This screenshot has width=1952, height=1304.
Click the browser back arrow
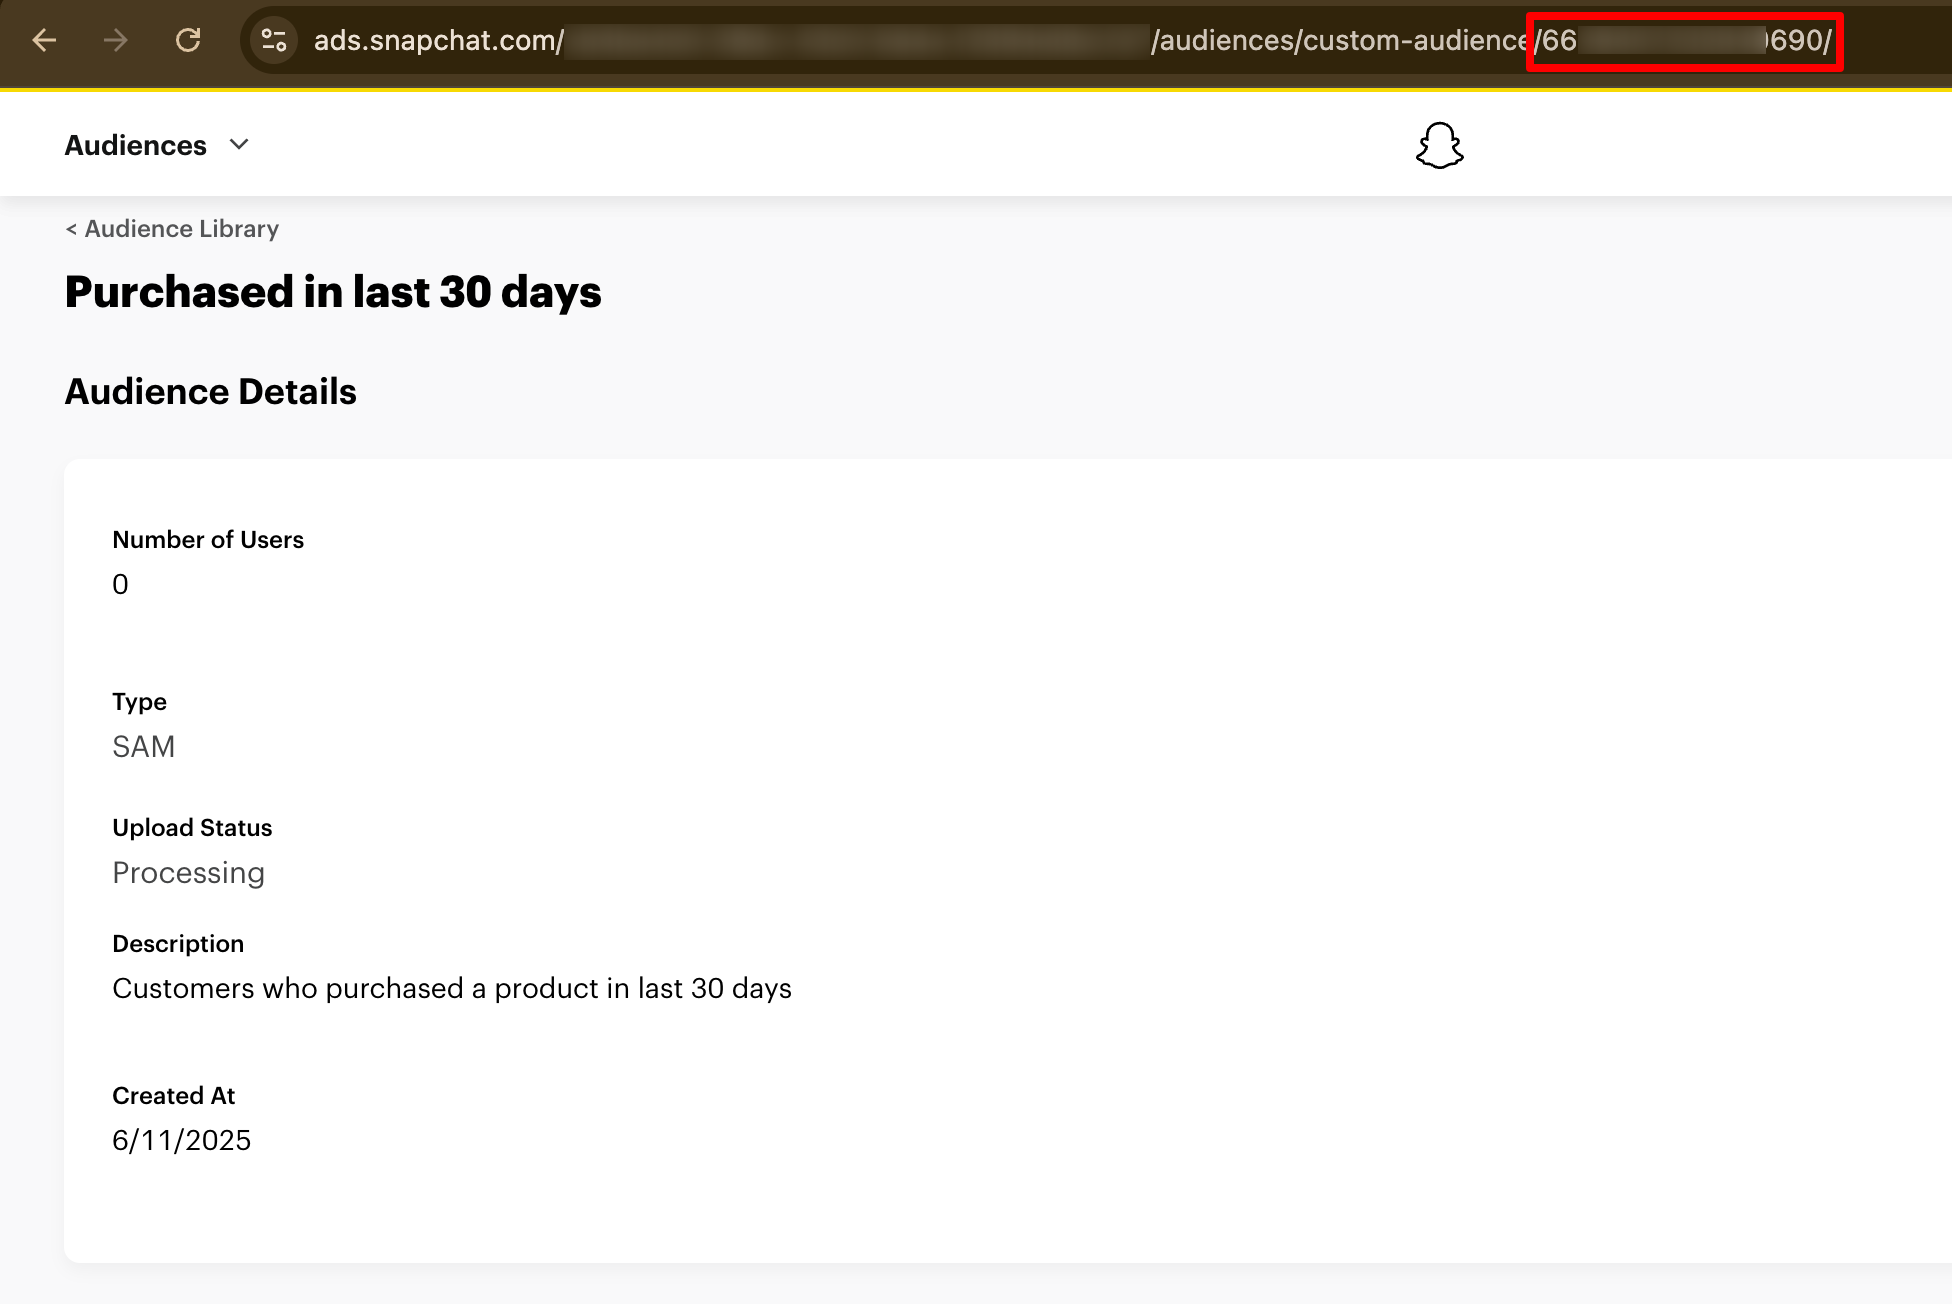click(x=42, y=41)
